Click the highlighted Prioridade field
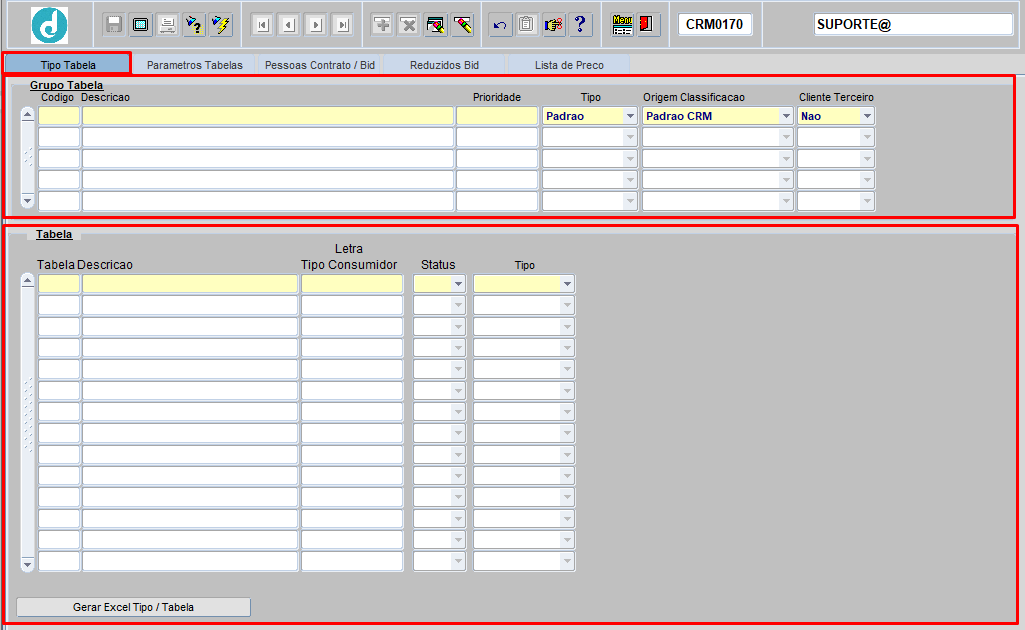 tap(497, 116)
